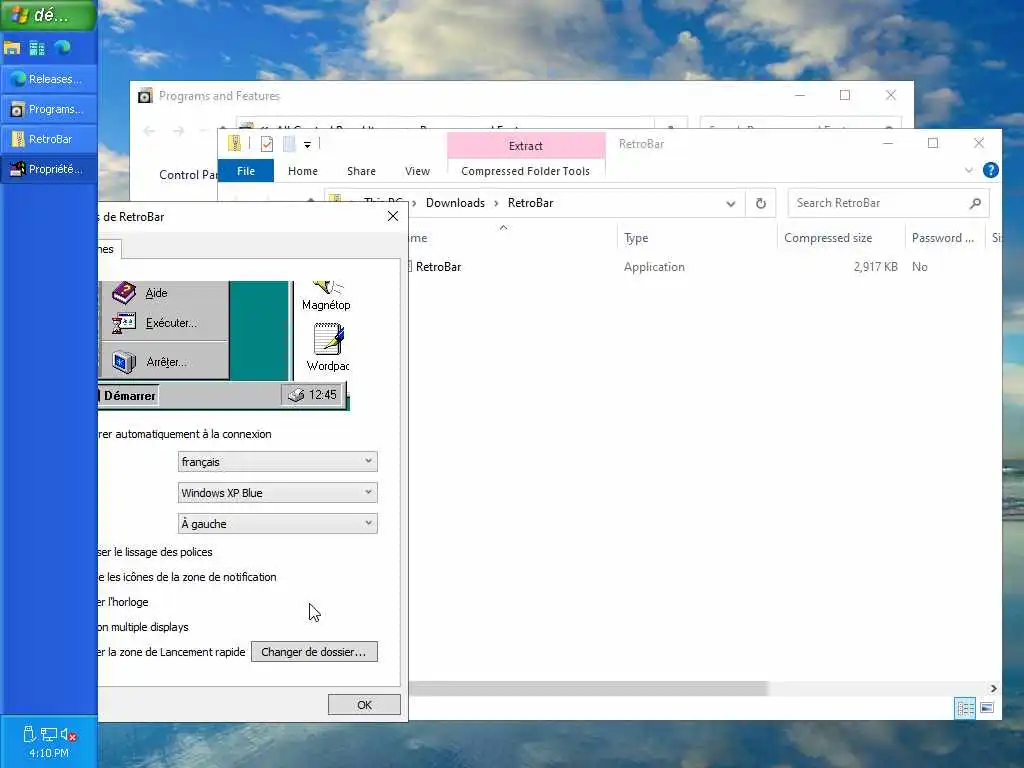
Task: Sort by Compressed size column header
Action: (x=841, y=238)
